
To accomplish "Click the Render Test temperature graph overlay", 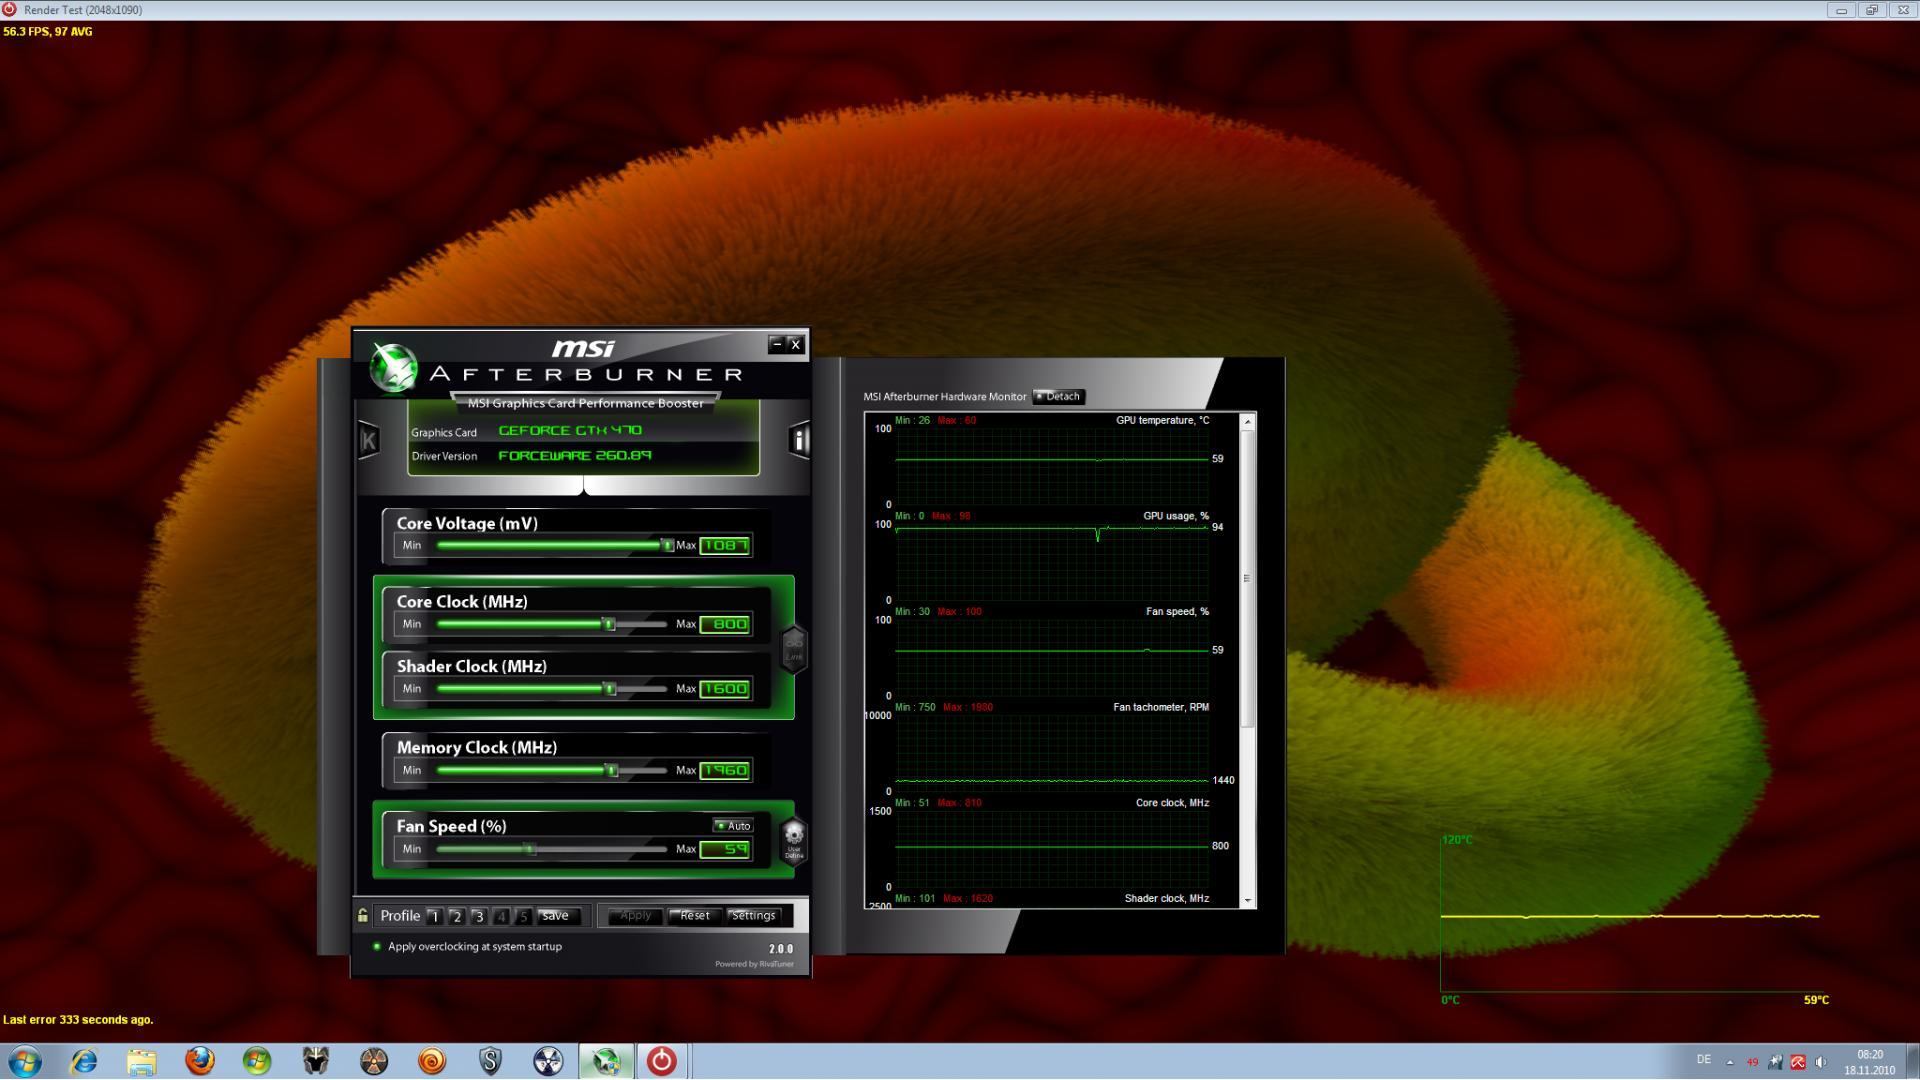I will coord(1634,919).
